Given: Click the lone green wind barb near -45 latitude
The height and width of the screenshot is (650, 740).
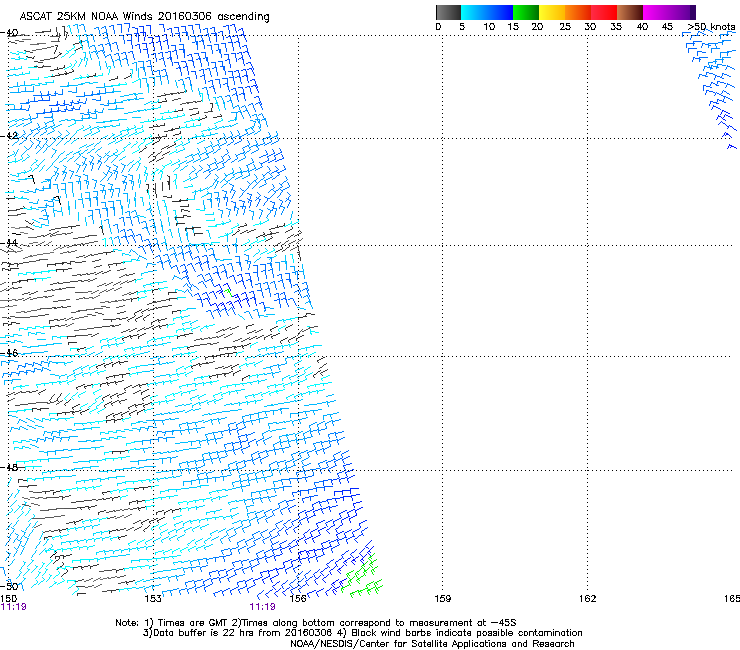Looking at the screenshot, I should (x=228, y=293).
